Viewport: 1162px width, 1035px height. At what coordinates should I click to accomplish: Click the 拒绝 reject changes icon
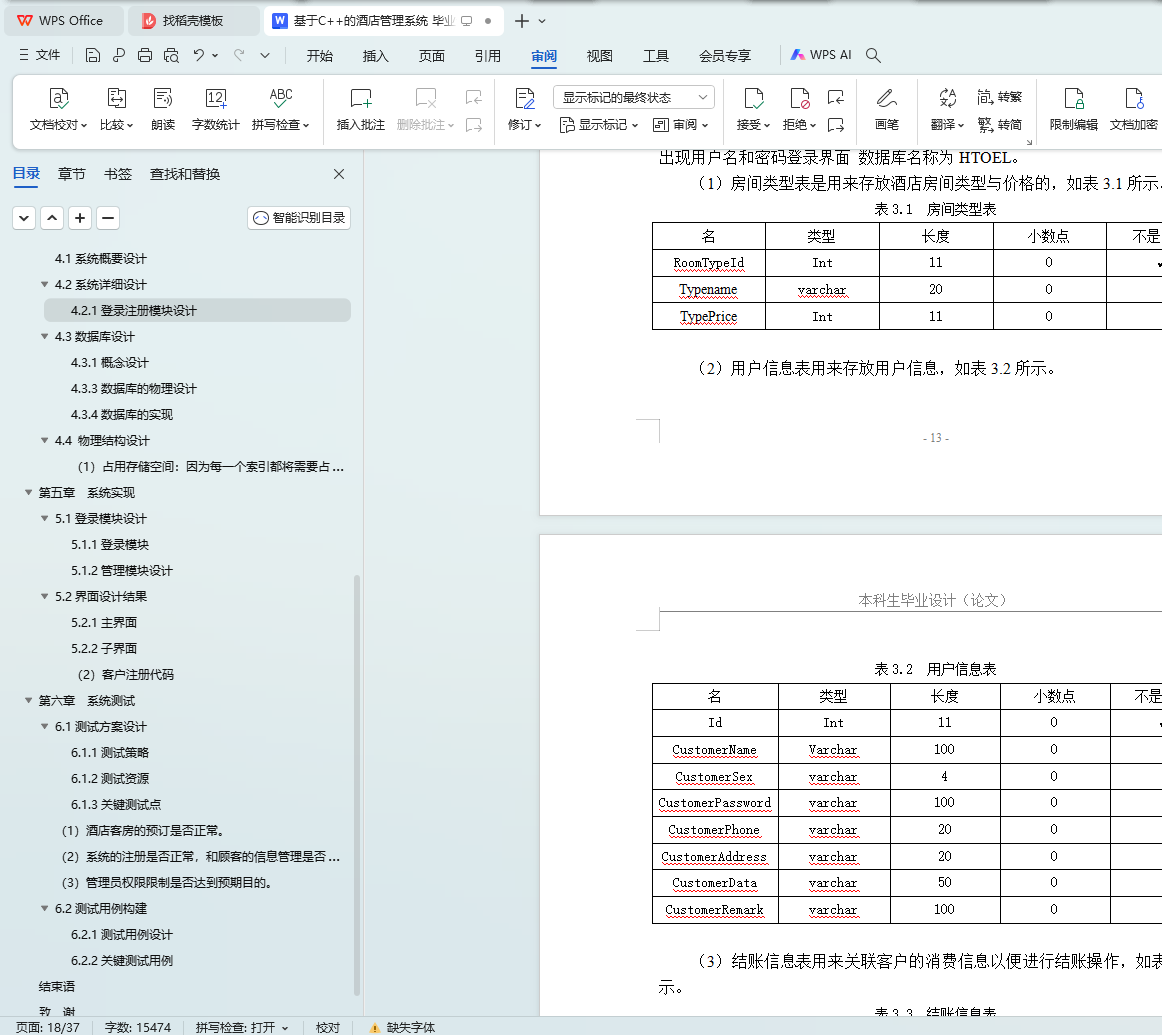click(800, 99)
